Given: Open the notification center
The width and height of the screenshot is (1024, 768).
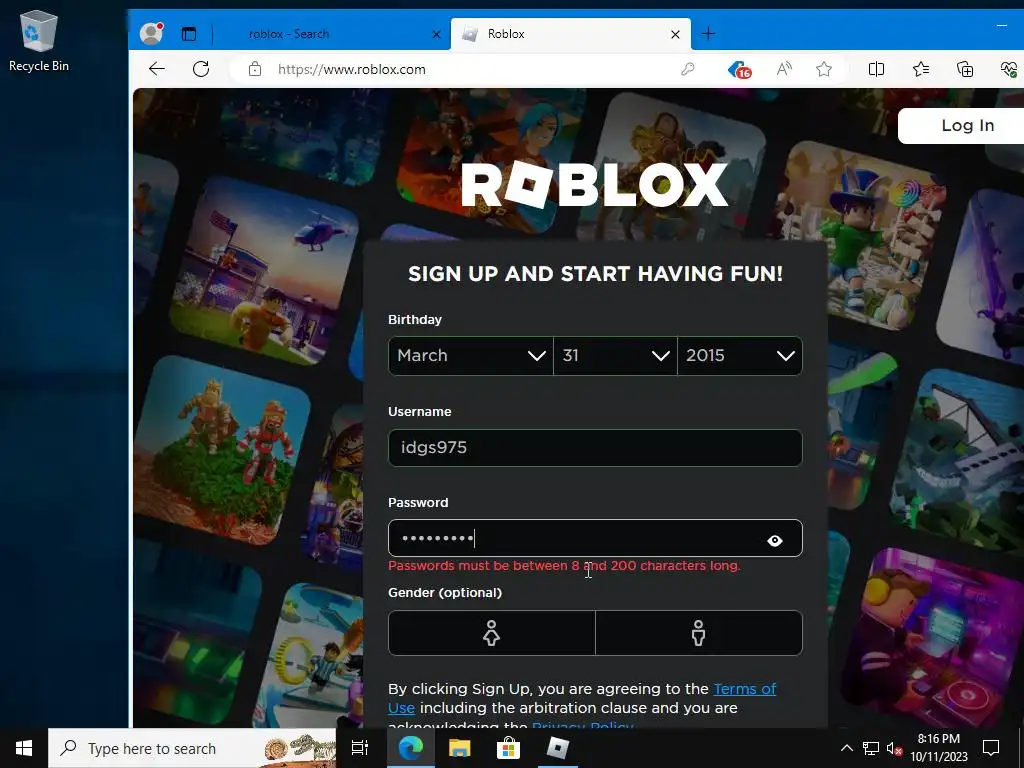Looking at the screenshot, I should pyautogui.click(x=991, y=748).
